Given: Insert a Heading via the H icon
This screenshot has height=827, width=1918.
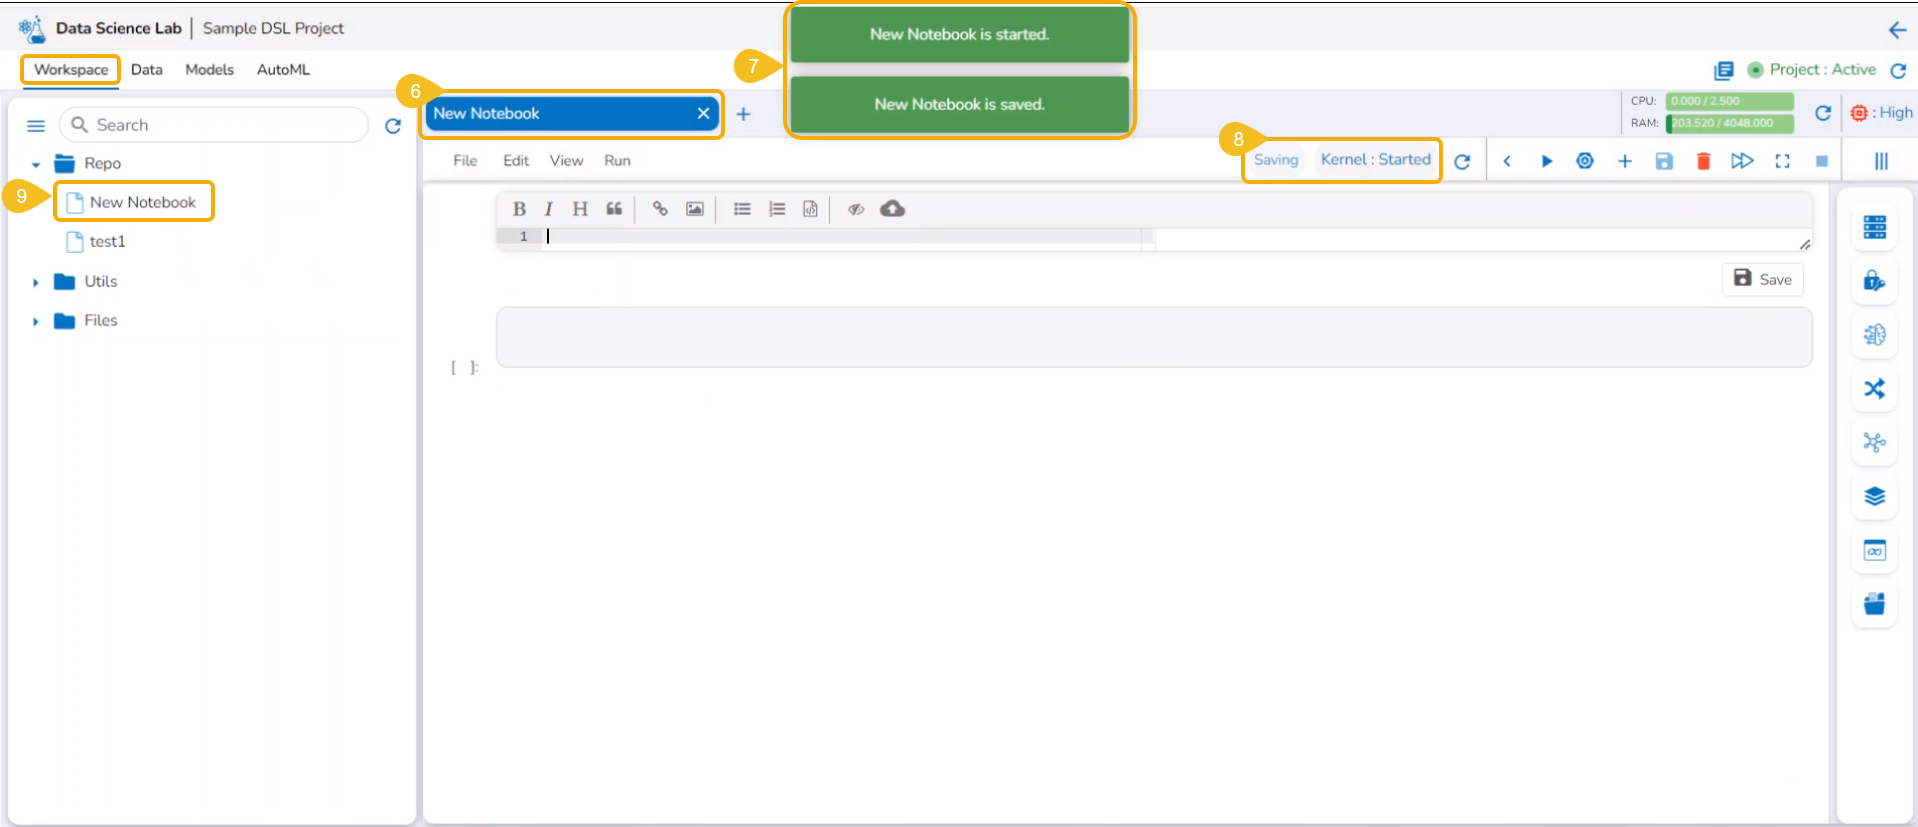Looking at the screenshot, I should 580,209.
